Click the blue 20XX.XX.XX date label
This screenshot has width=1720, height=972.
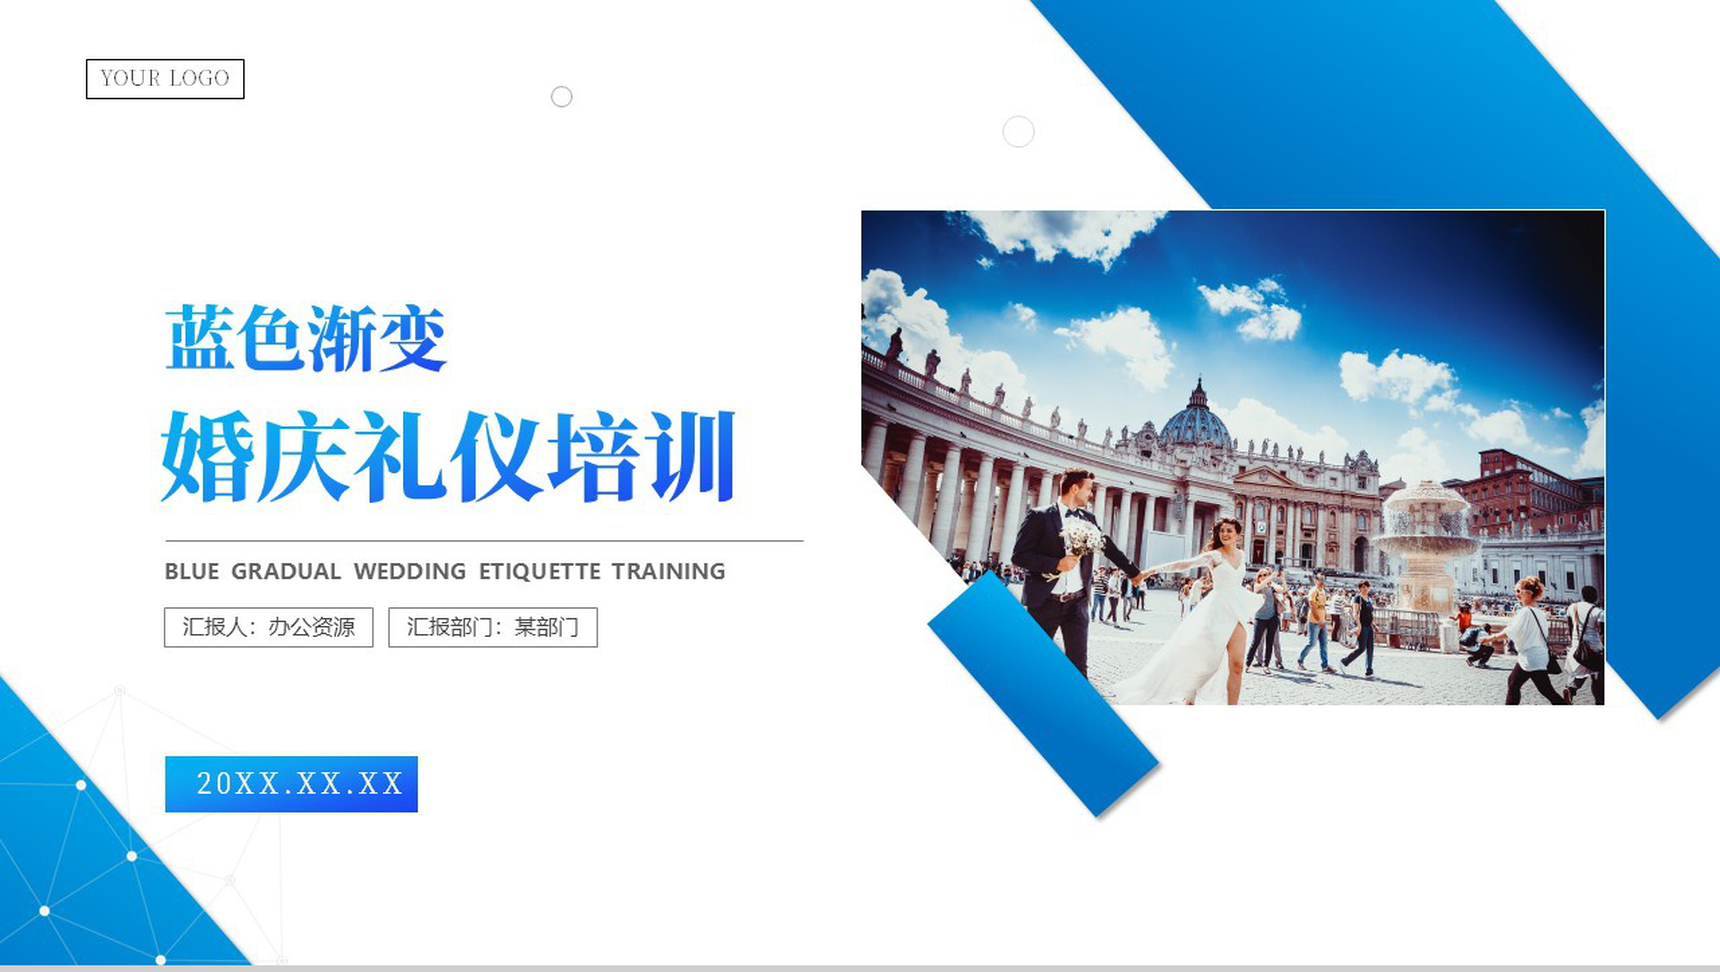click(x=291, y=784)
